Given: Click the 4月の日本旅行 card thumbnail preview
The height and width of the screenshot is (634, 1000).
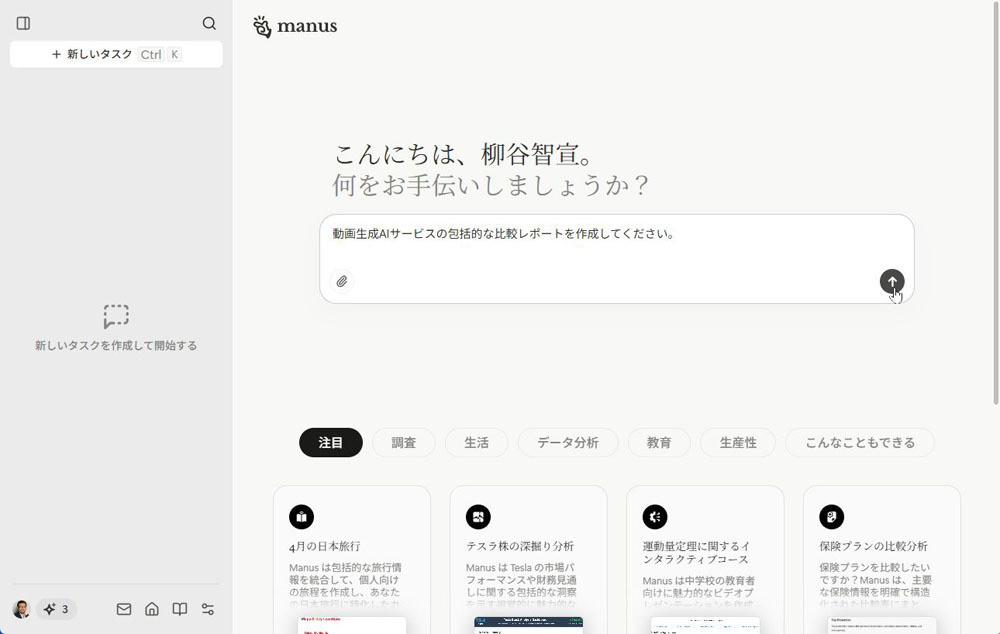Looking at the screenshot, I should coord(352,626).
